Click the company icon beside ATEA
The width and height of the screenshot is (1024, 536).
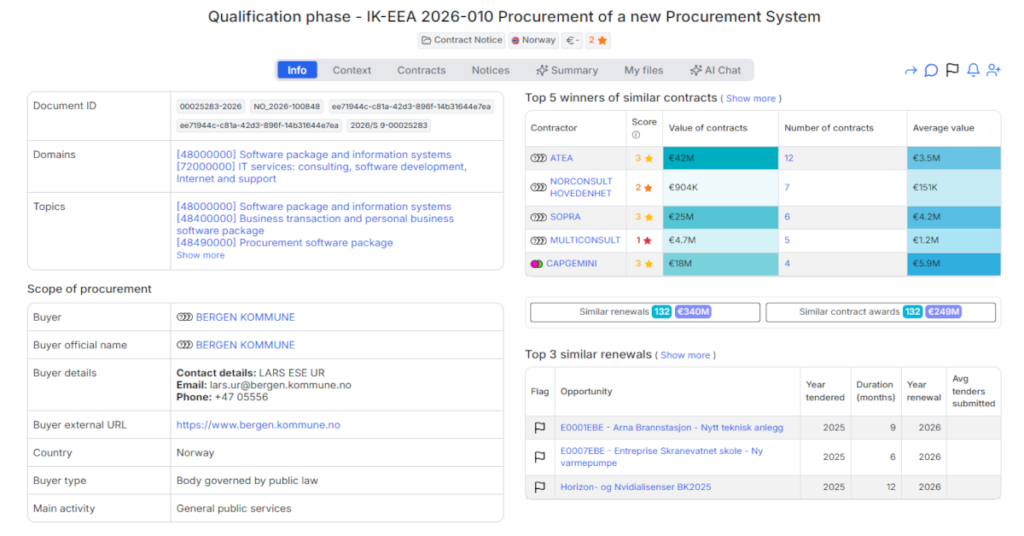538,158
